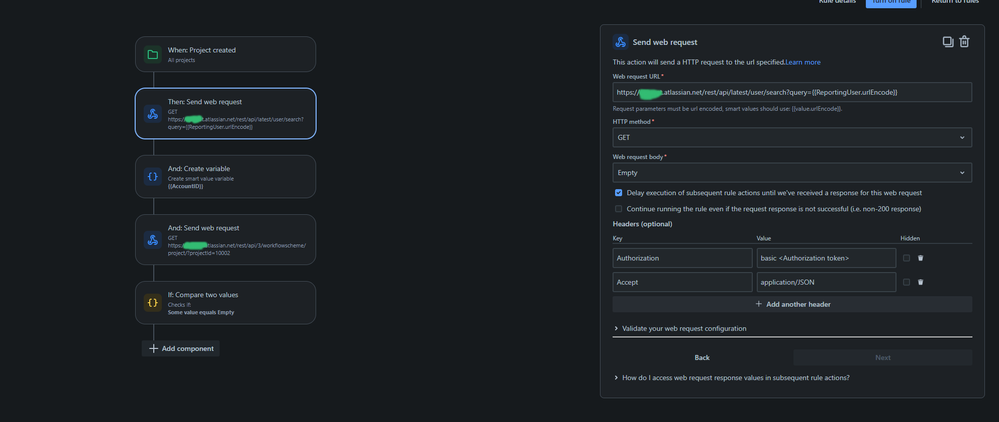The width and height of the screenshot is (999, 422).
Task: Select the 'When: Project created' trigger card
Action: click(226, 54)
